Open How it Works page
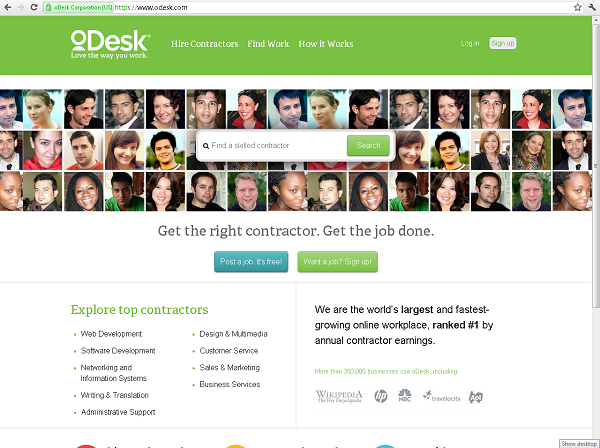The image size is (600, 448). [326, 44]
